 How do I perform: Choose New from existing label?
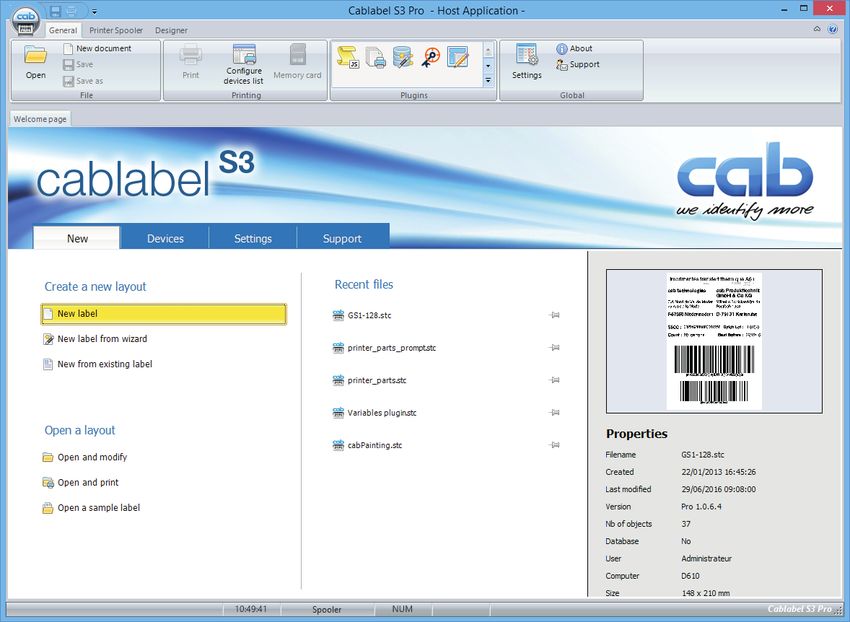coord(98,364)
